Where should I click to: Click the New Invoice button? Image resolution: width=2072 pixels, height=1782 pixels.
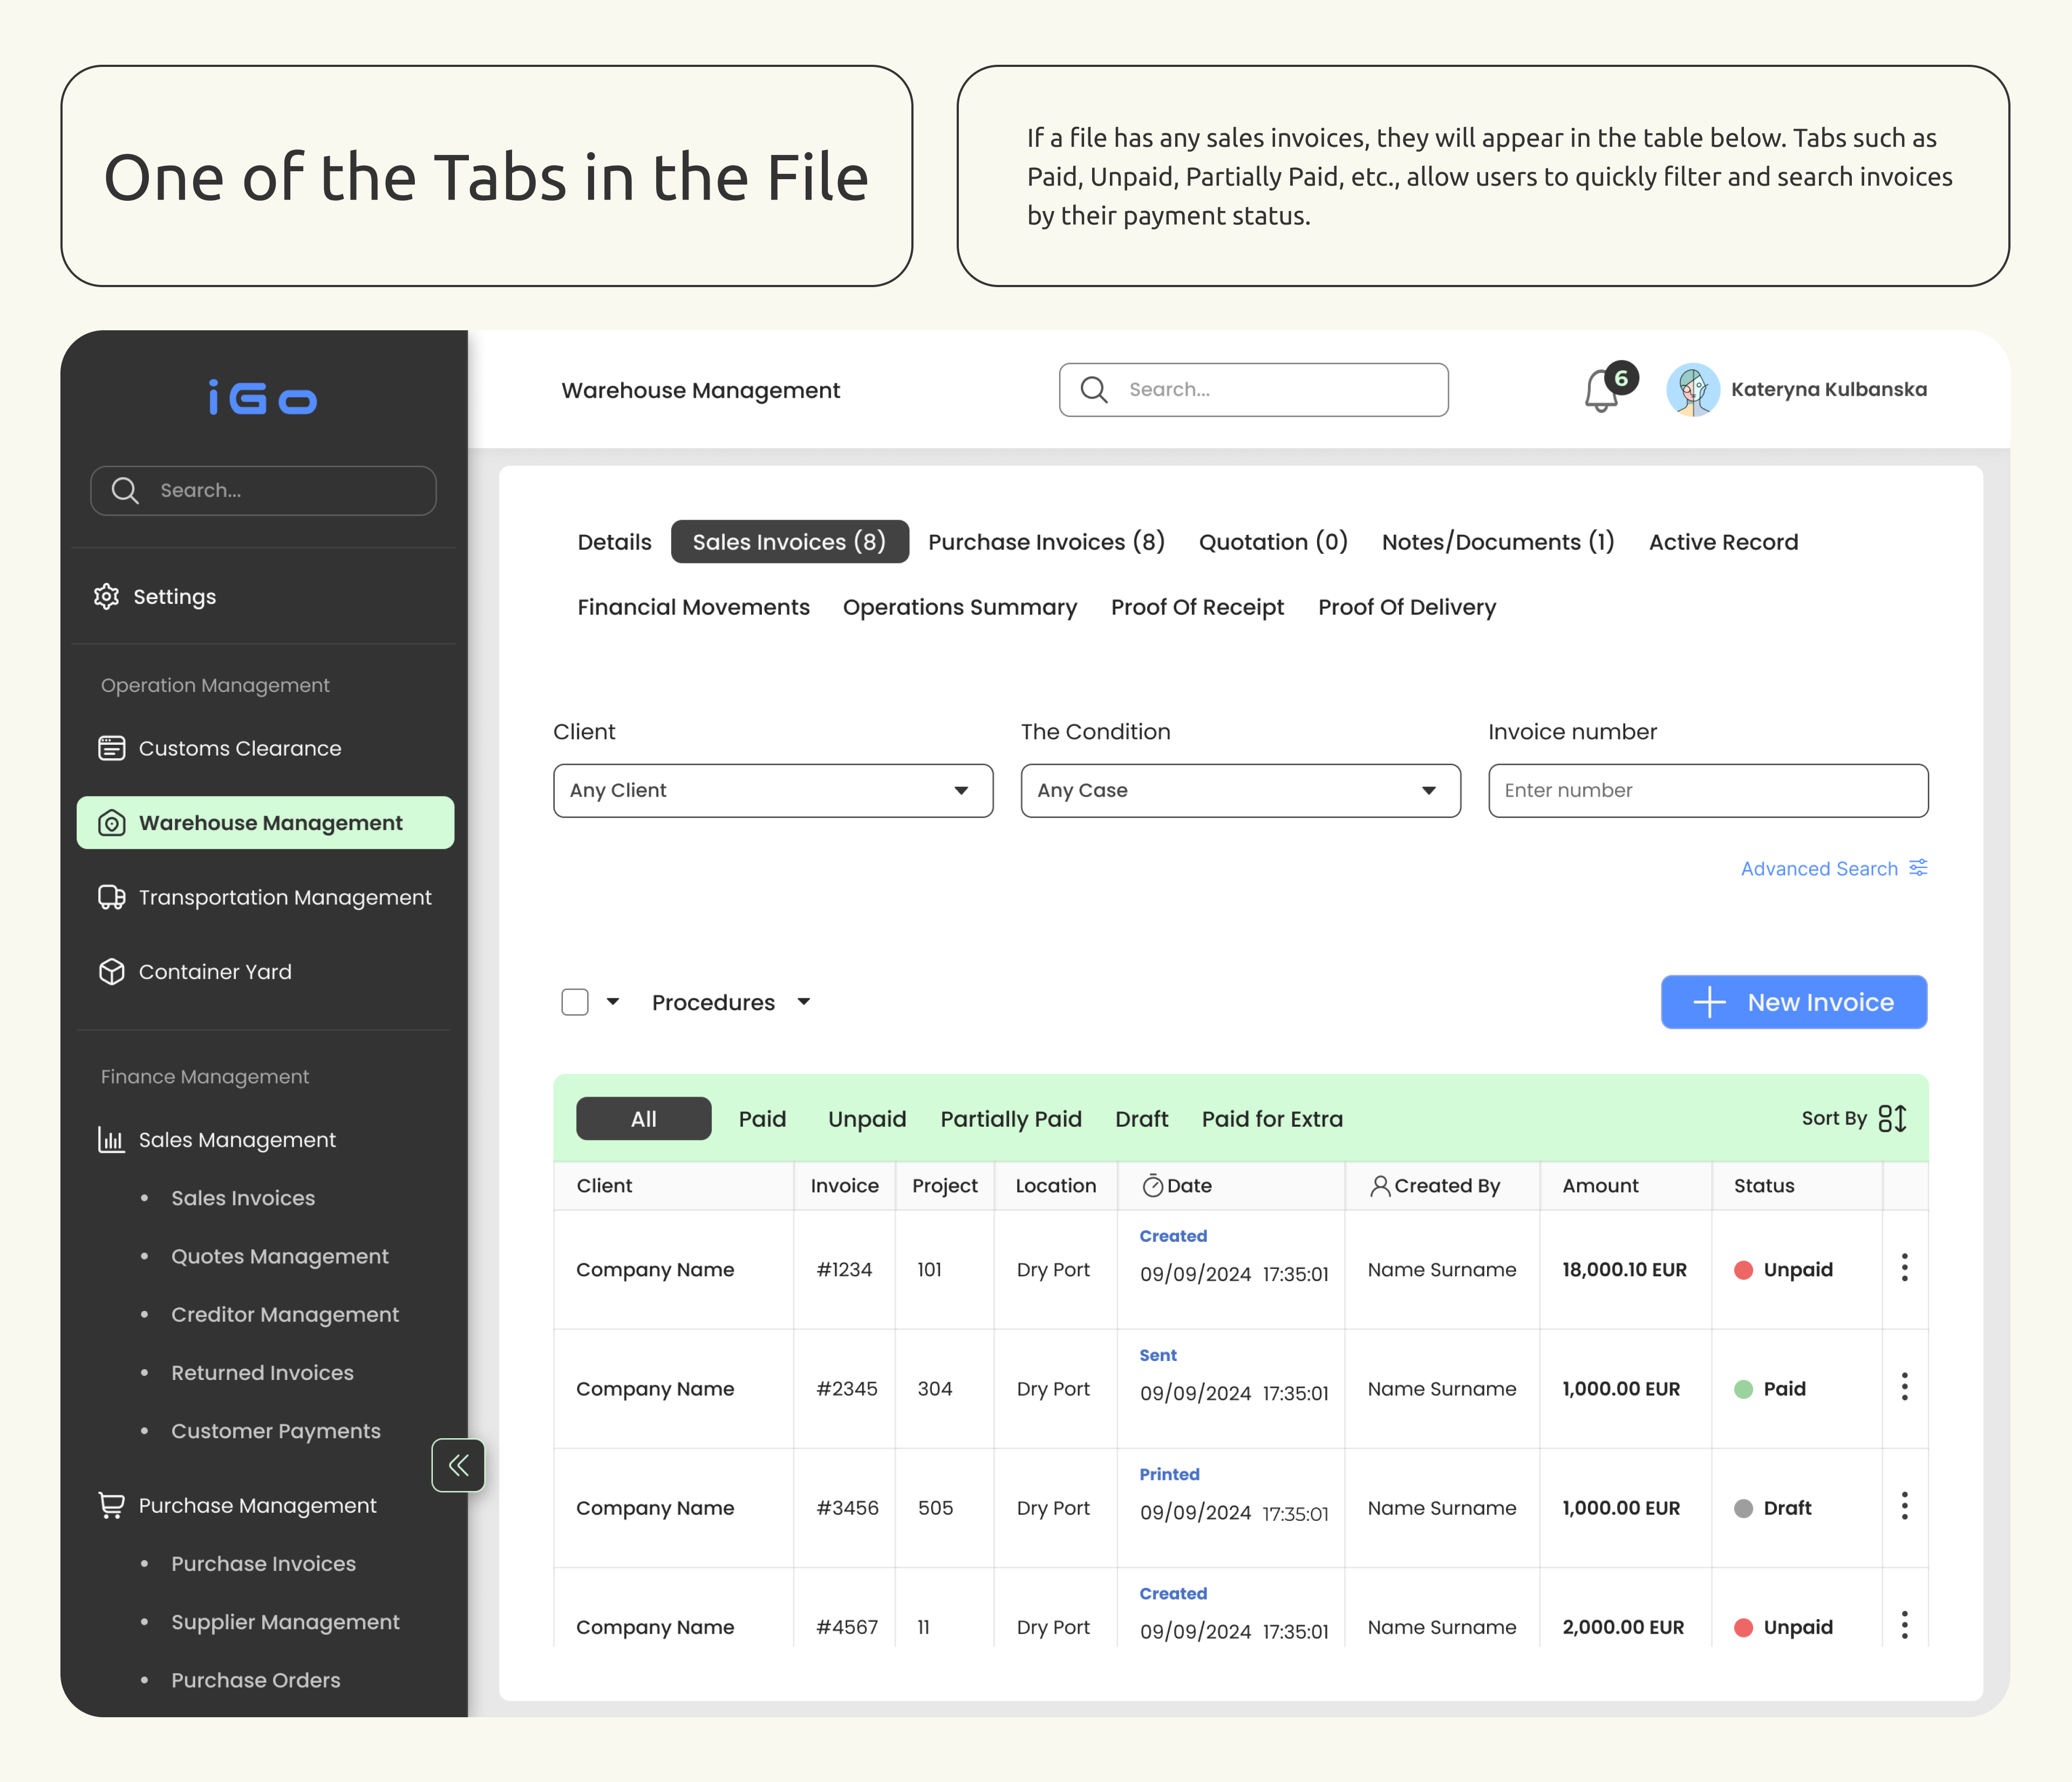[x=1793, y=1002]
